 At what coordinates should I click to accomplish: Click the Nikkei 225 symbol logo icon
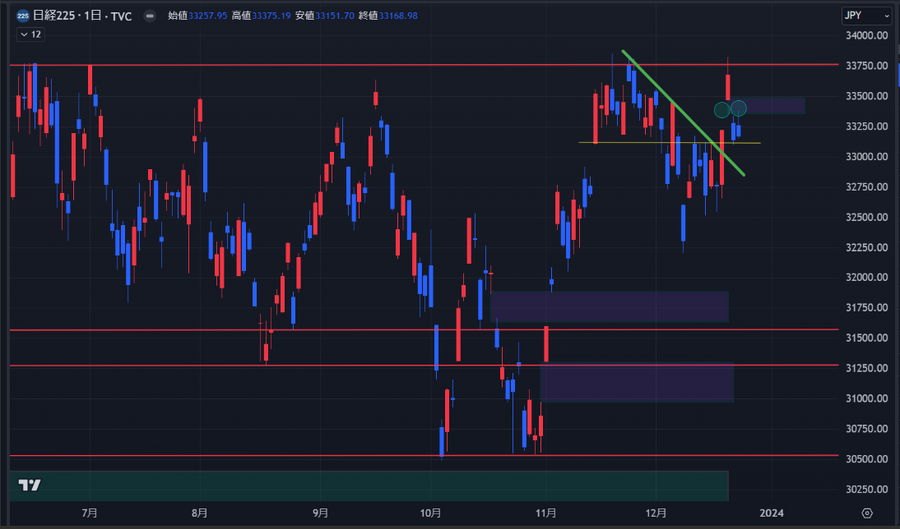click(23, 16)
